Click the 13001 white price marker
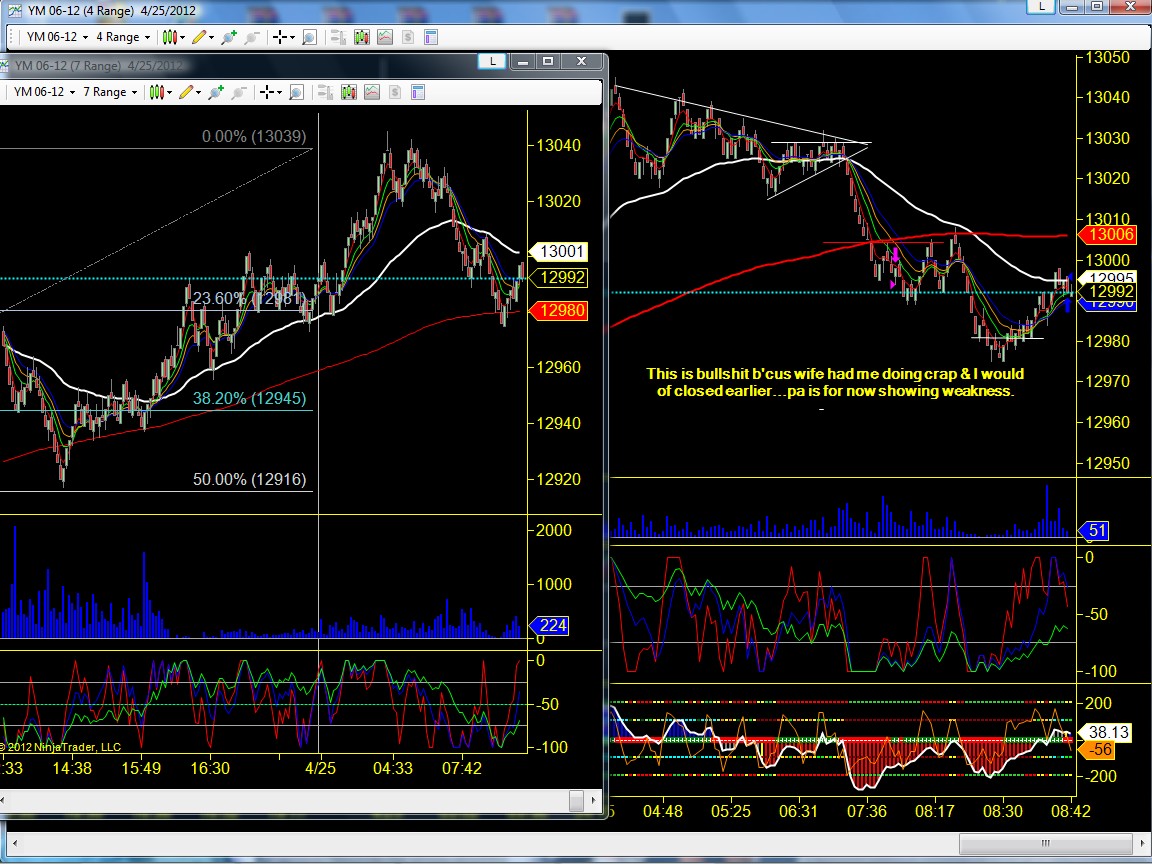The width and height of the screenshot is (1152, 864). tap(558, 251)
